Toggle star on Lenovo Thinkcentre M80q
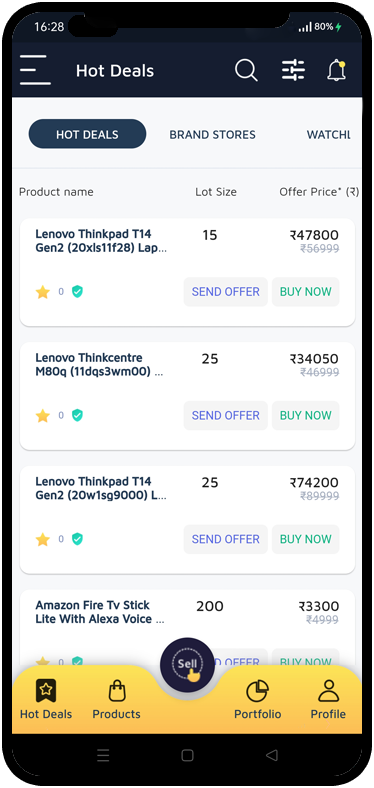The image size is (374, 788). click(43, 416)
